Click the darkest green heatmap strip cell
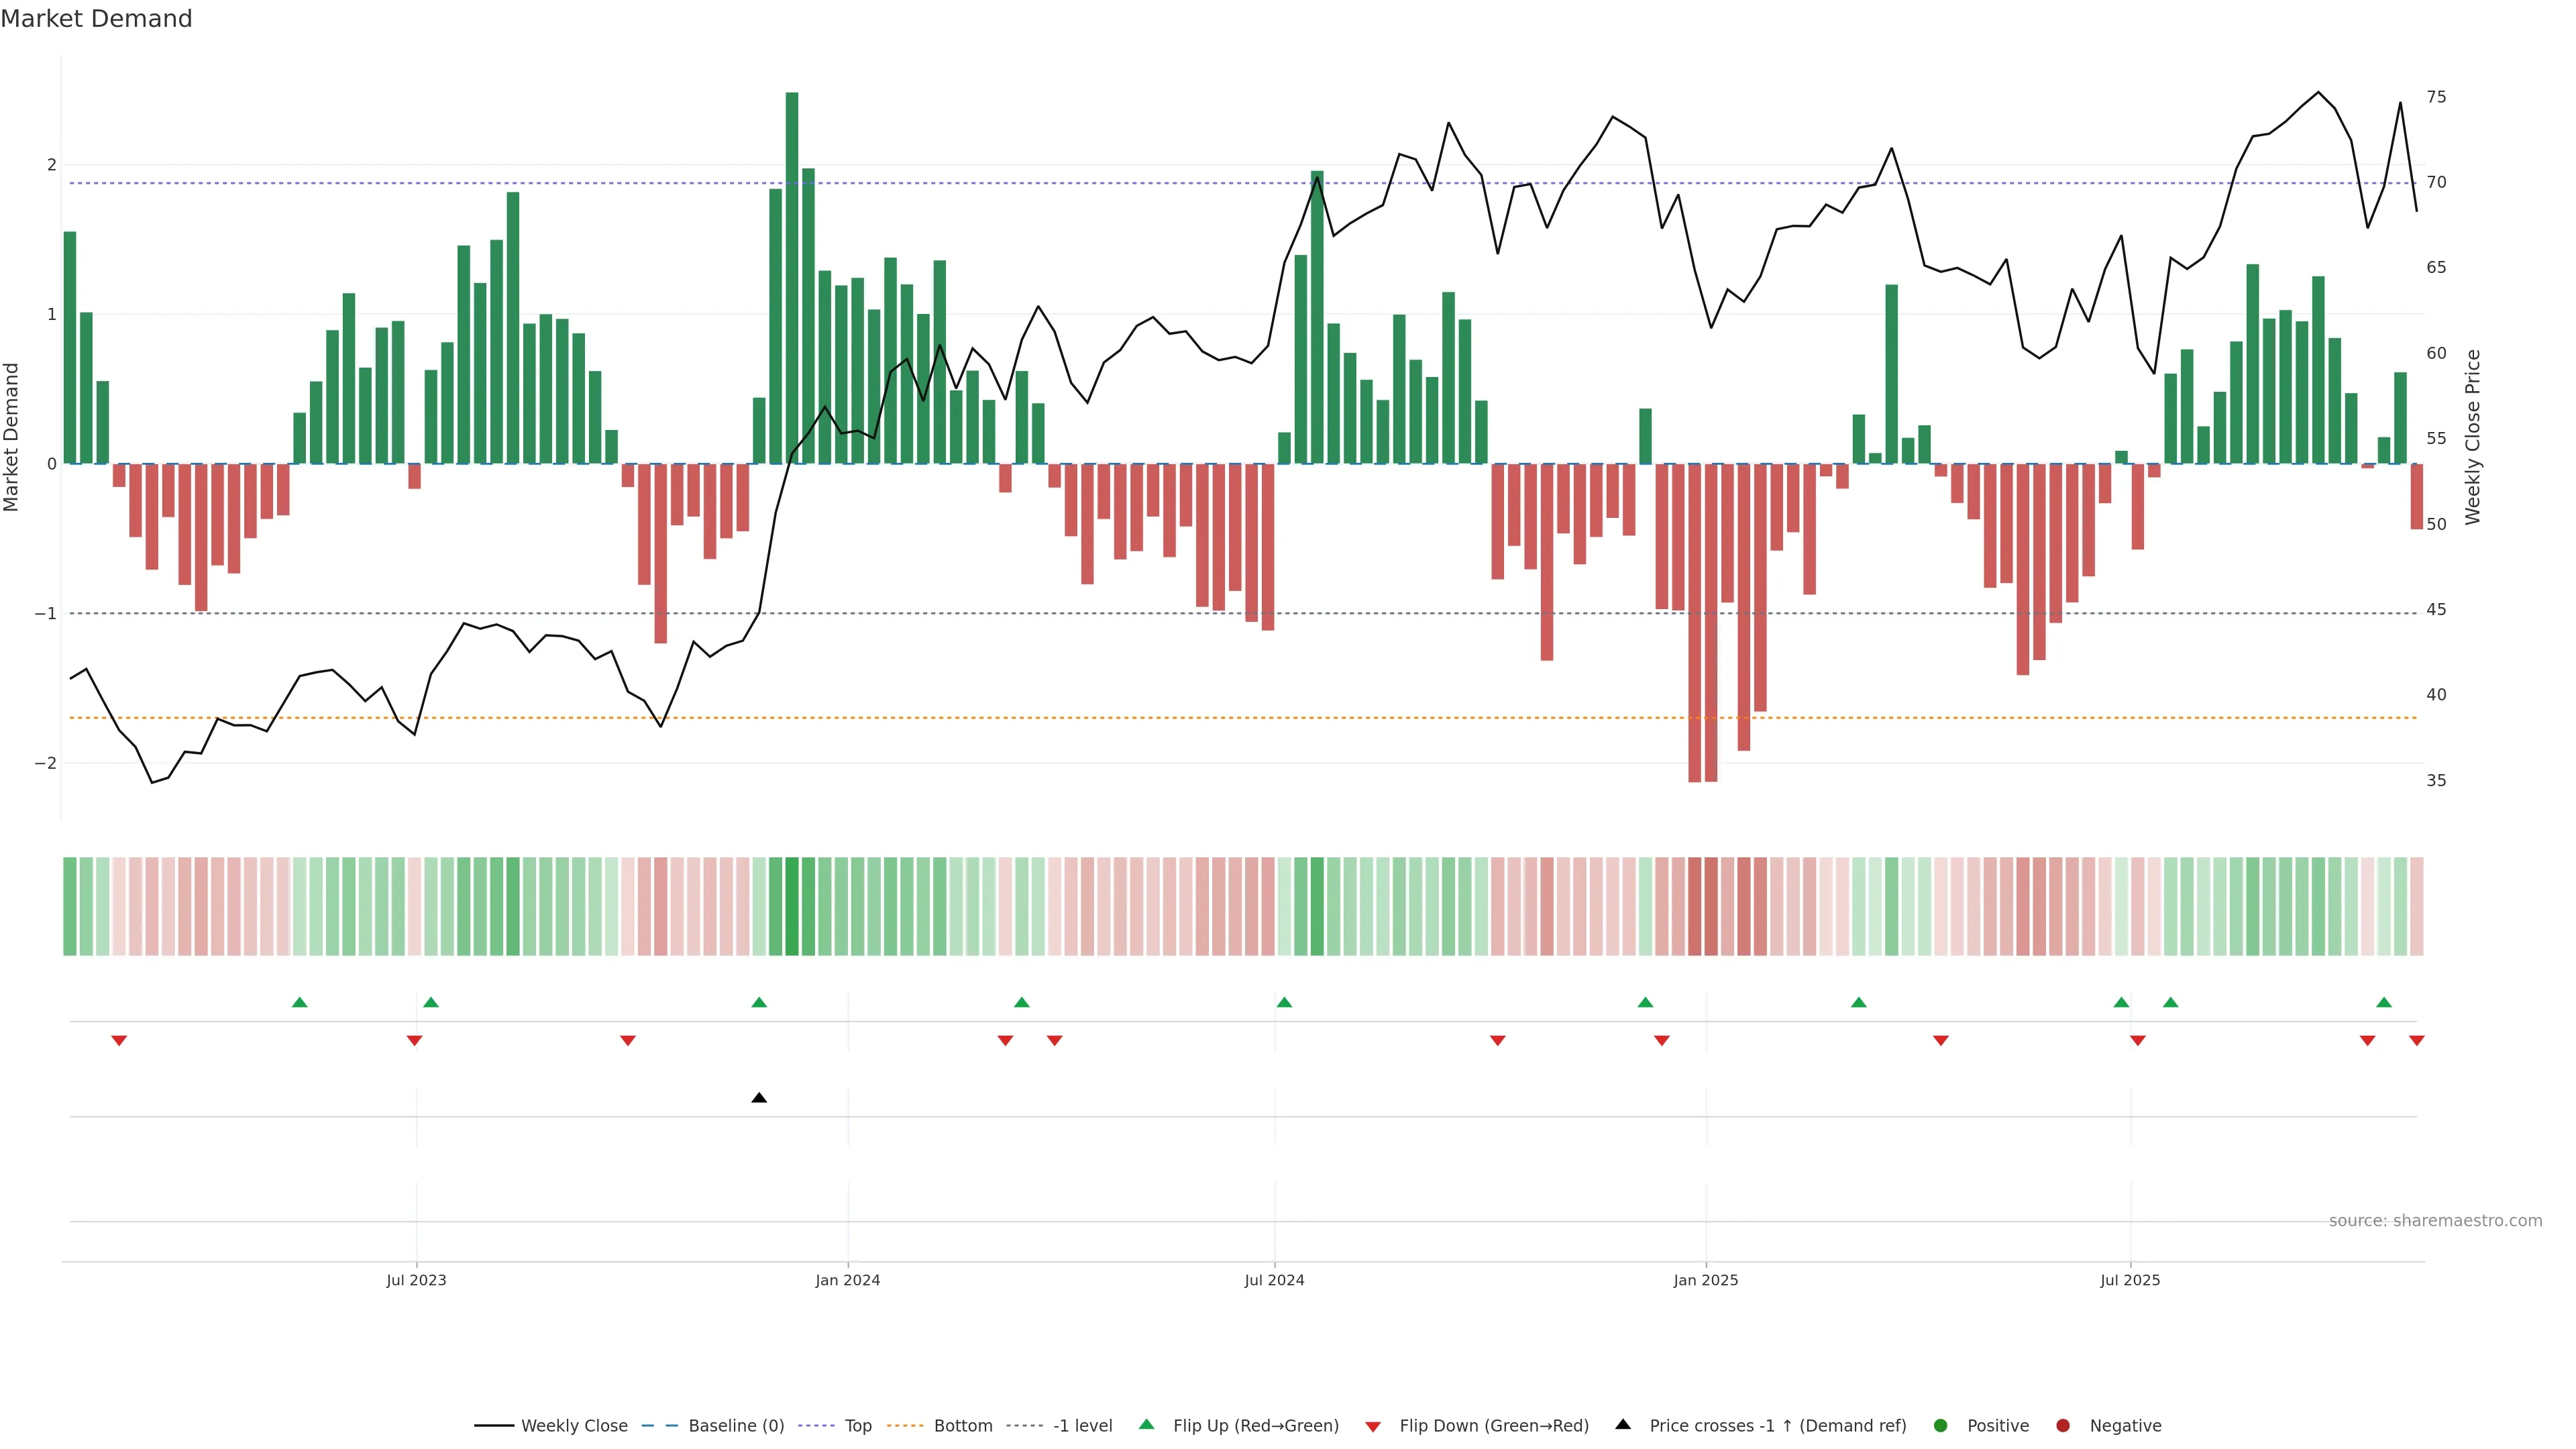The width and height of the screenshot is (2576, 1449). pyautogui.click(x=792, y=906)
